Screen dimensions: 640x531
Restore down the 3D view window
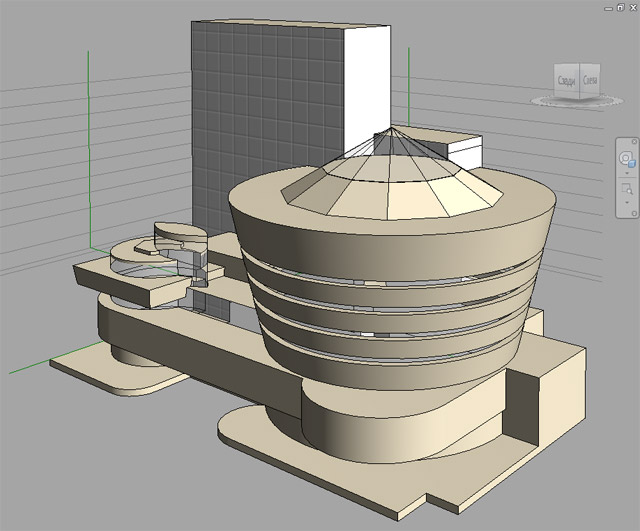coord(620,7)
